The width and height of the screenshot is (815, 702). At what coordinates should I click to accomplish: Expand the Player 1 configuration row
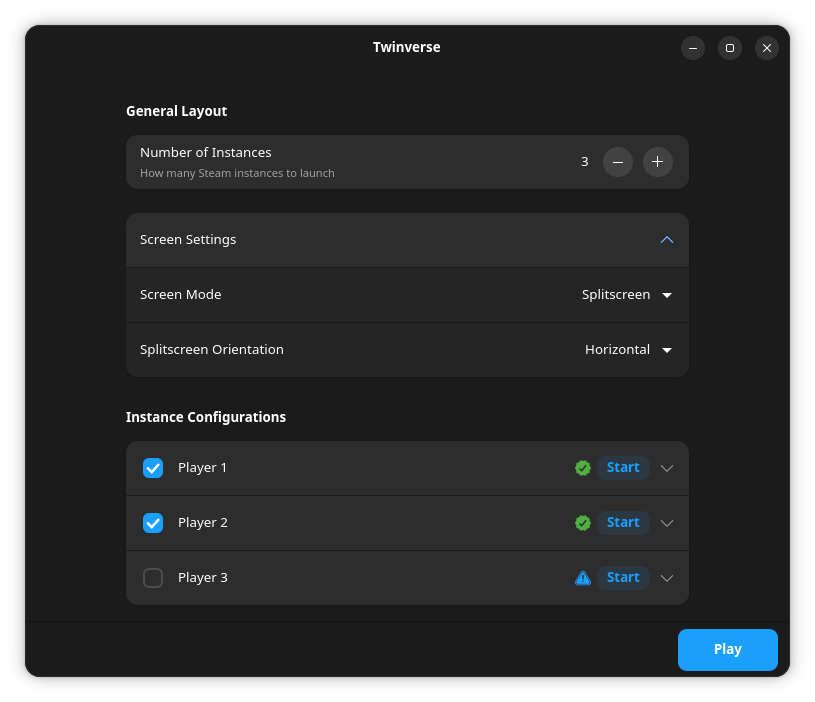[666, 468]
